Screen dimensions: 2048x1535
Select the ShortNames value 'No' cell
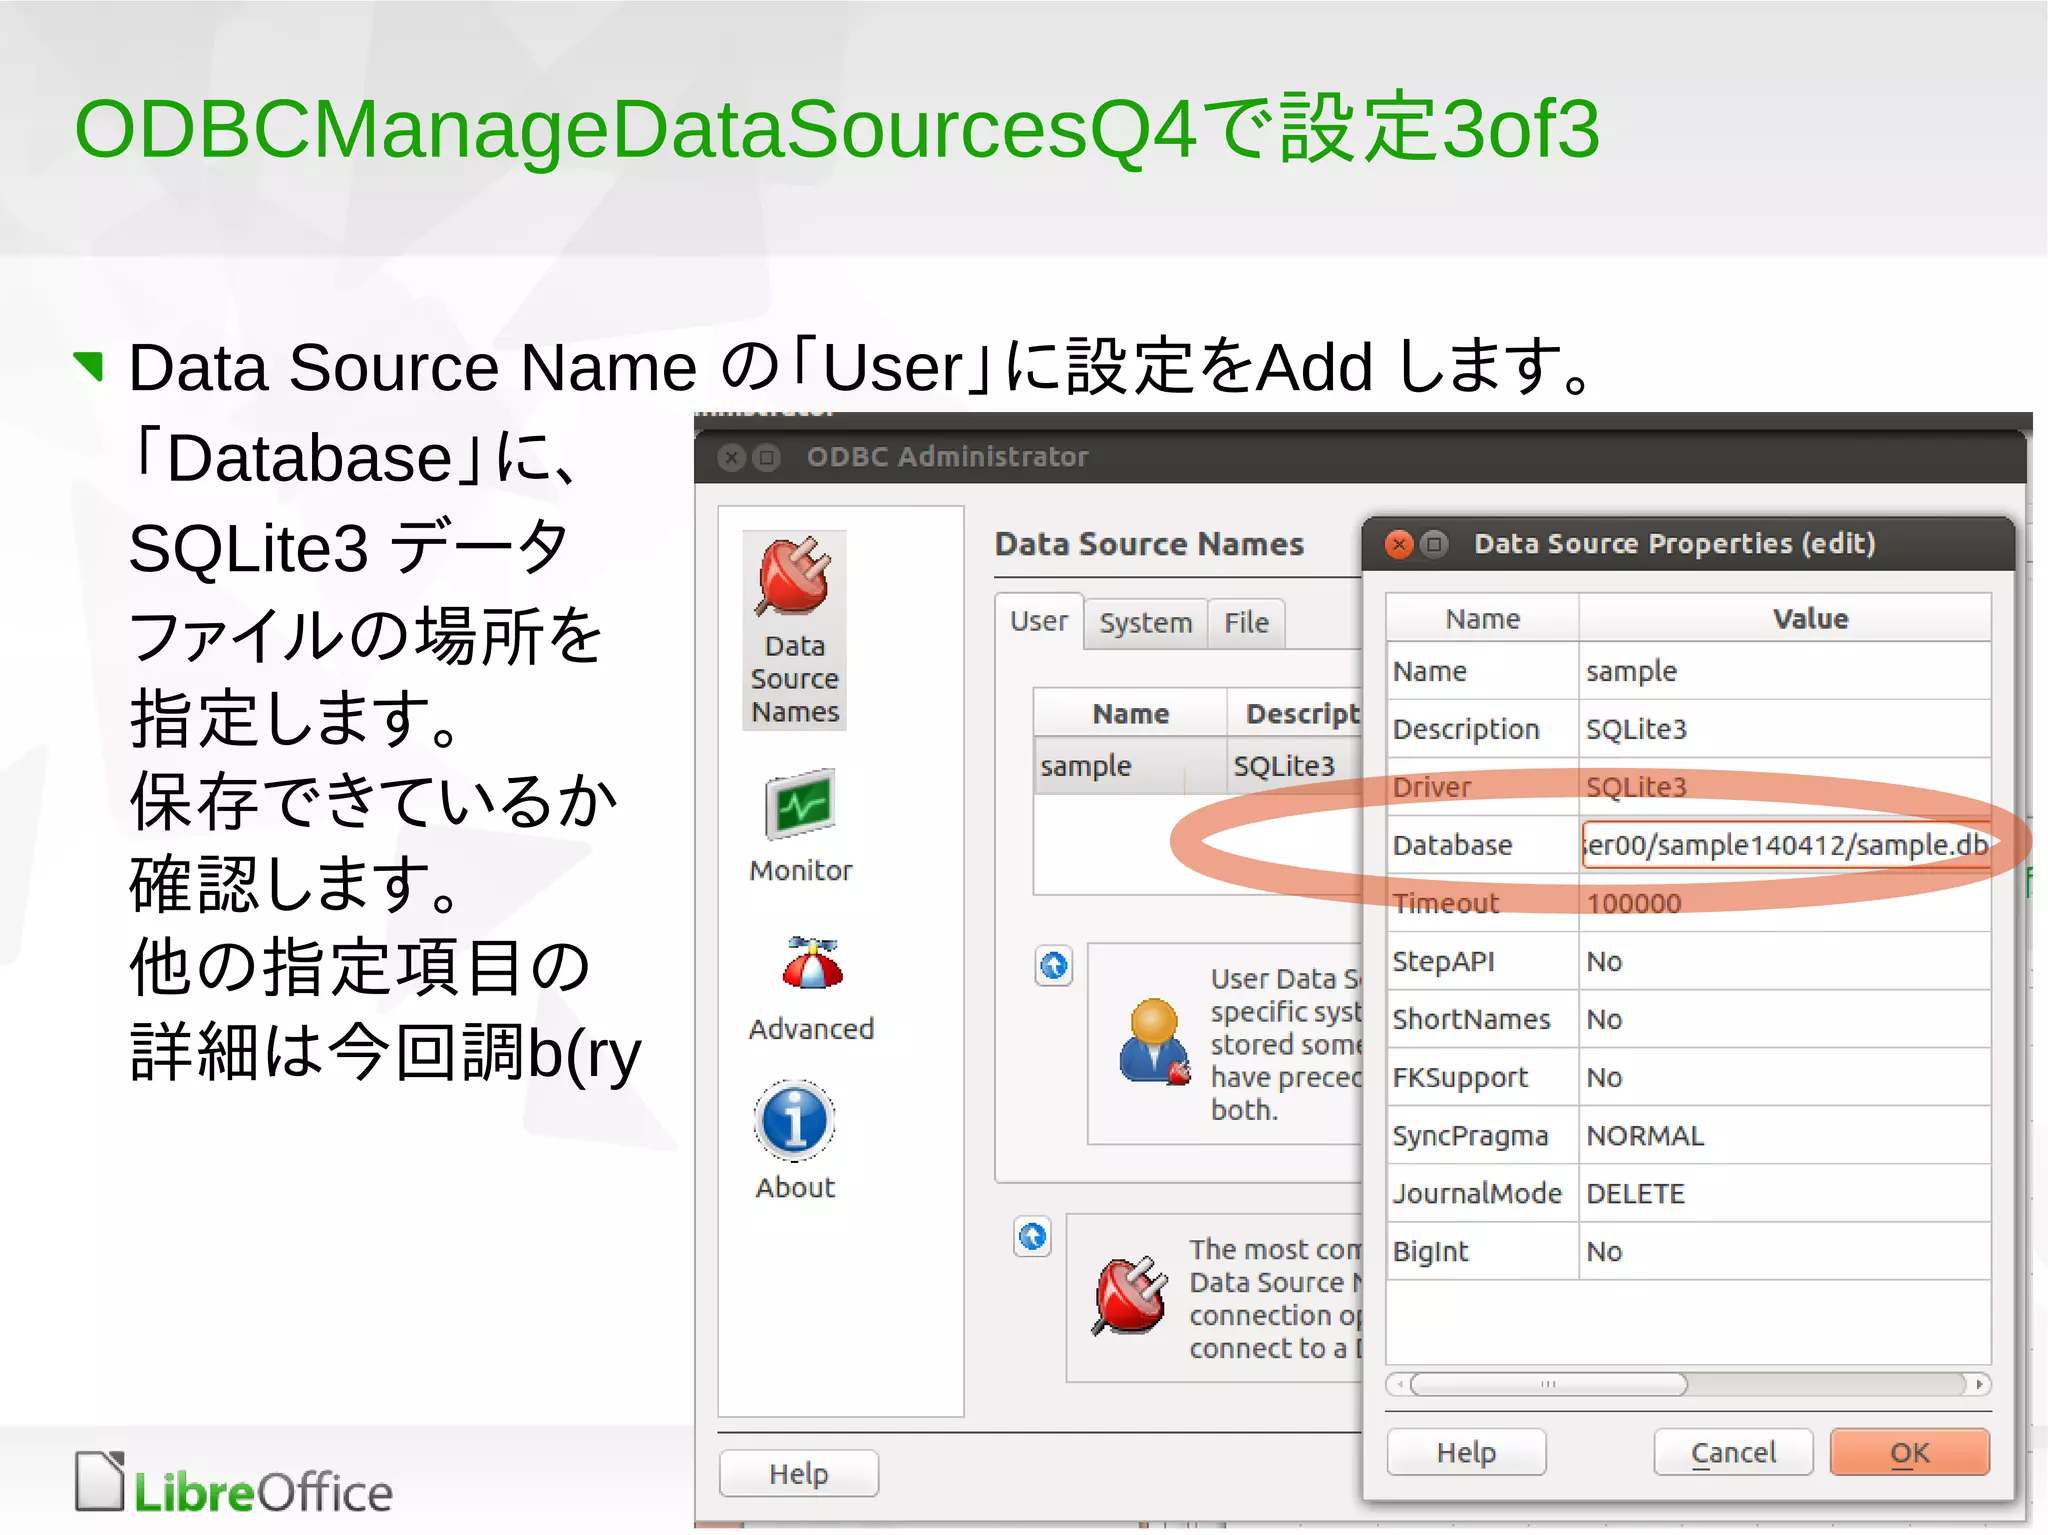[1785, 1019]
